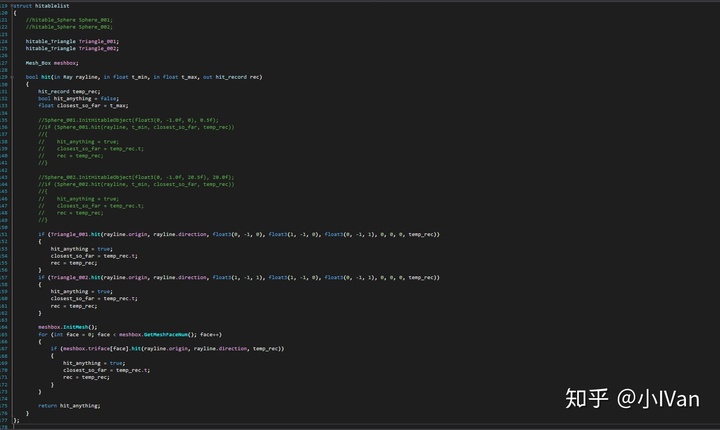Select the 'Mesh_Box meshbox;' declaration line
Viewport: 720px width, 430px height.
[x=52, y=63]
